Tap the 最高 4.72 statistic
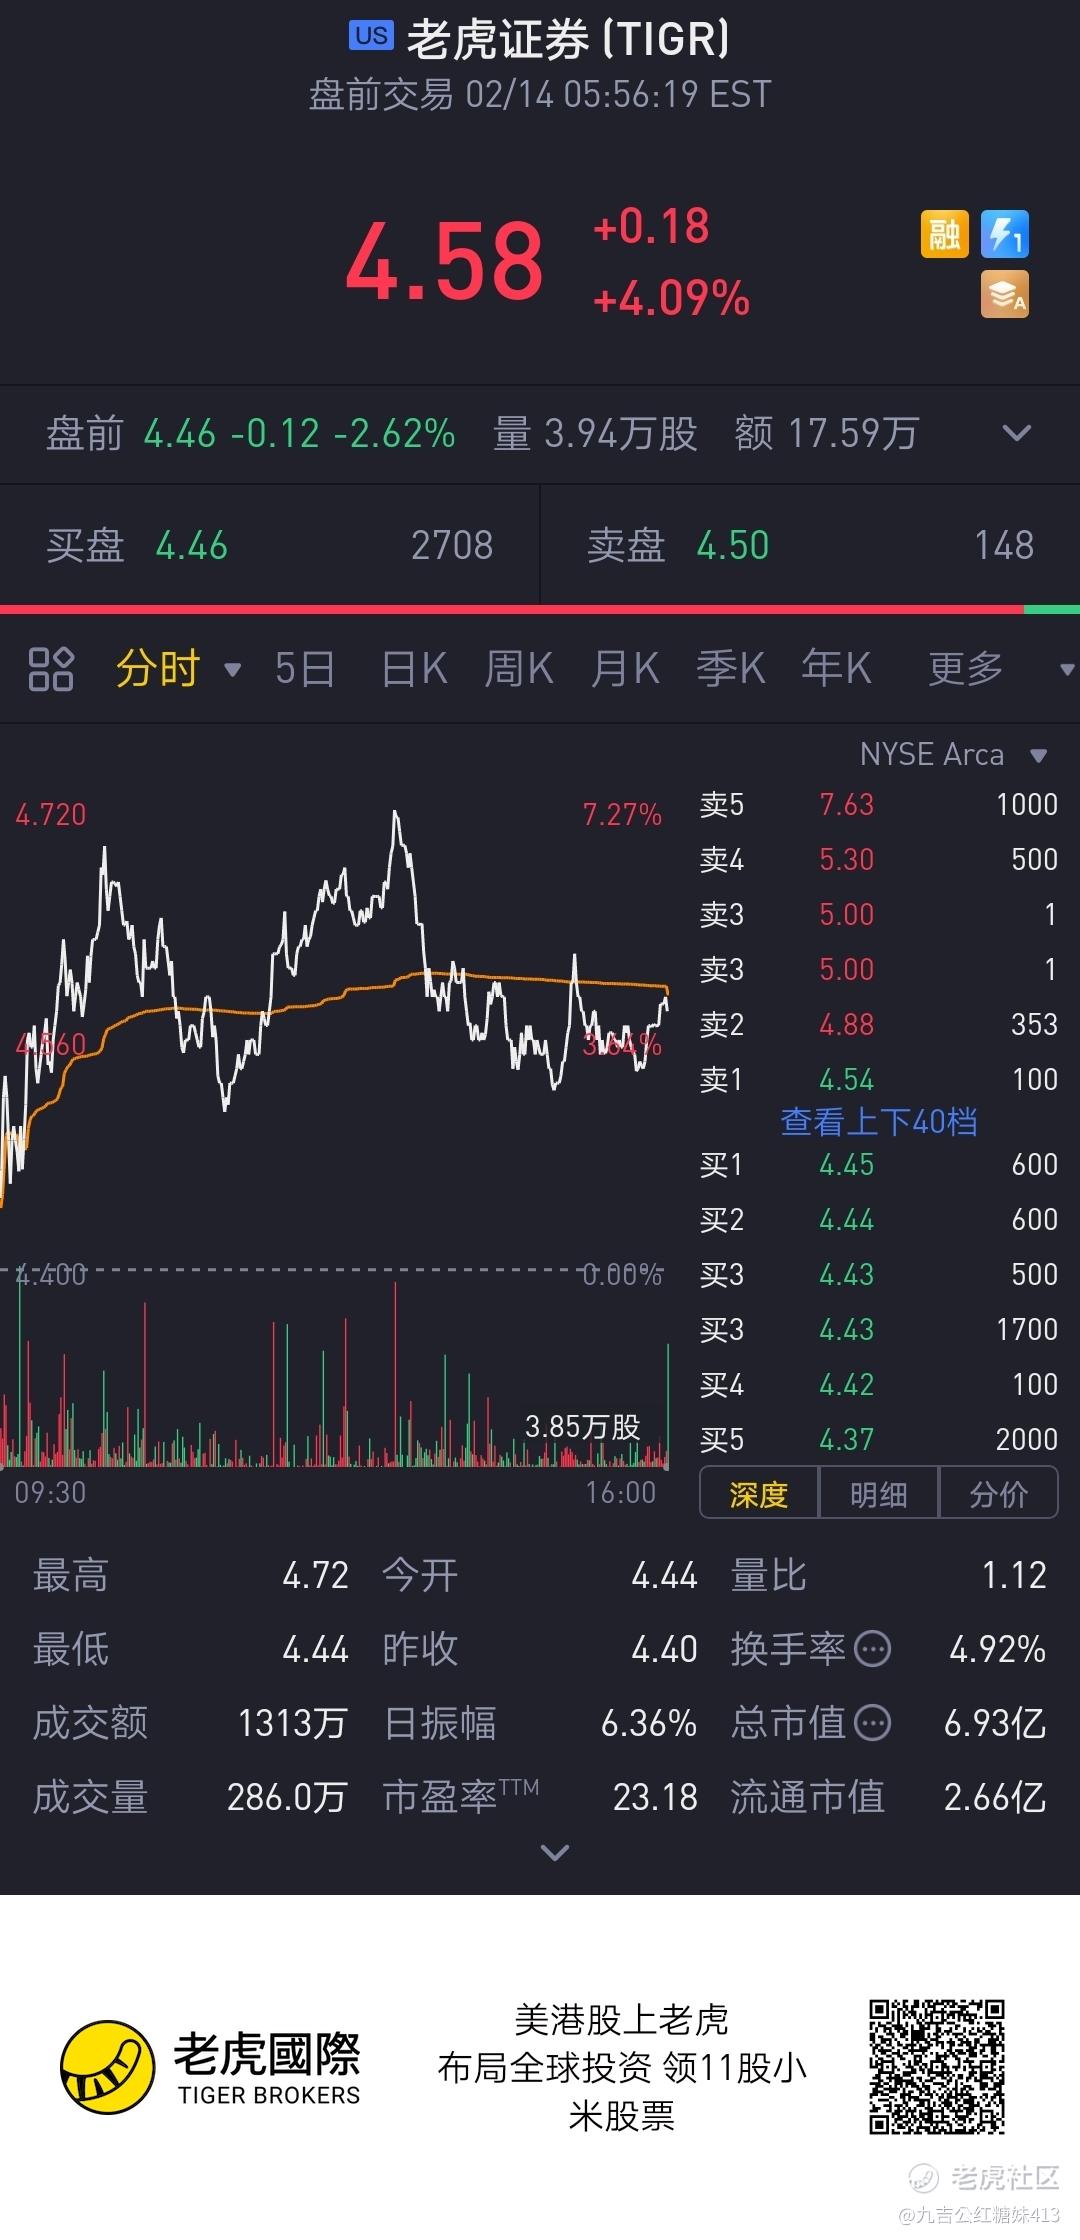The width and height of the screenshot is (1080, 2240). click(x=191, y=1576)
